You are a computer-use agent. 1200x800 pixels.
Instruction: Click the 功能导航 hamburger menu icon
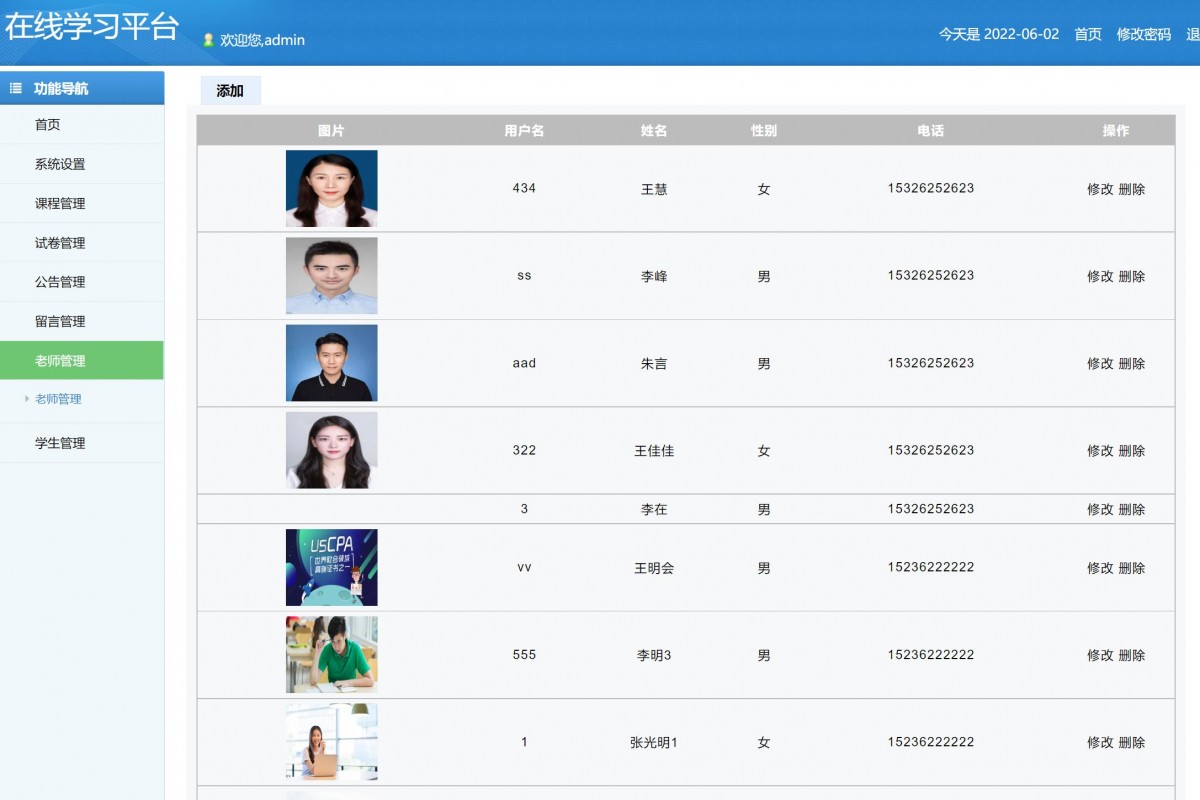[14, 87]
